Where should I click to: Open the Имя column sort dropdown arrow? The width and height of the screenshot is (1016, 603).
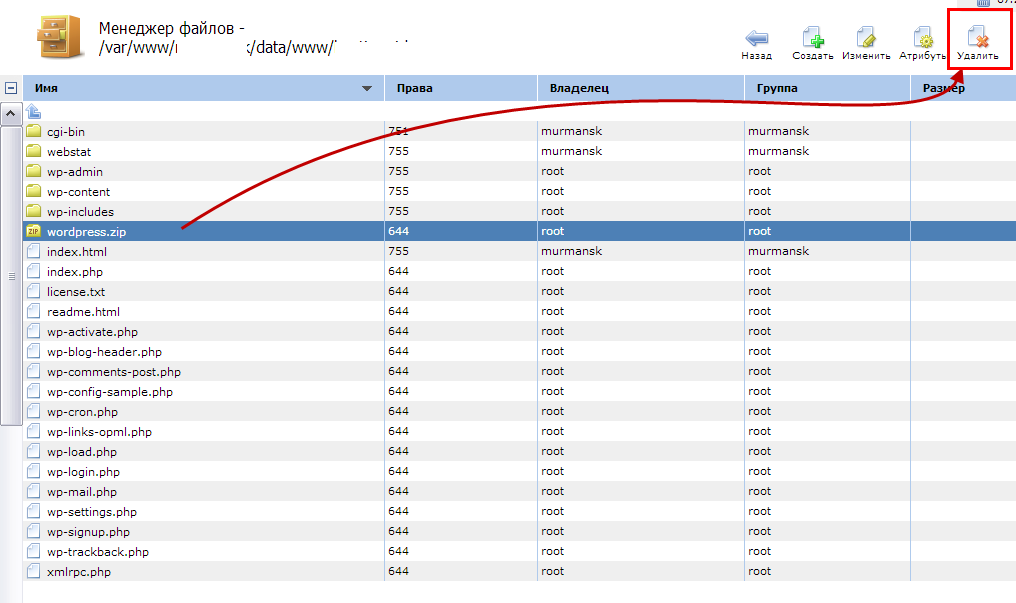[x=367, y=88]
